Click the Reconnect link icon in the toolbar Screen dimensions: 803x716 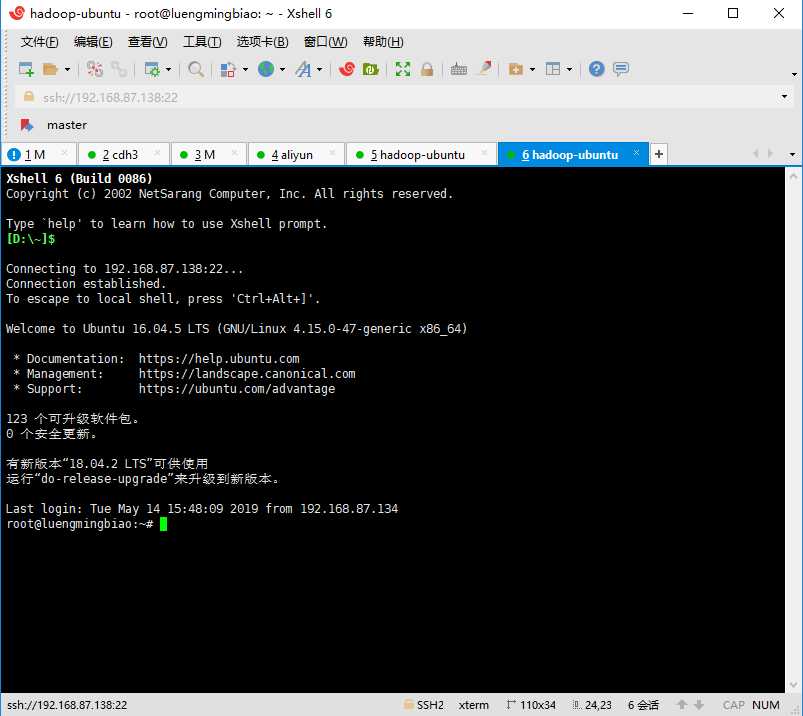tap(119, 69)
